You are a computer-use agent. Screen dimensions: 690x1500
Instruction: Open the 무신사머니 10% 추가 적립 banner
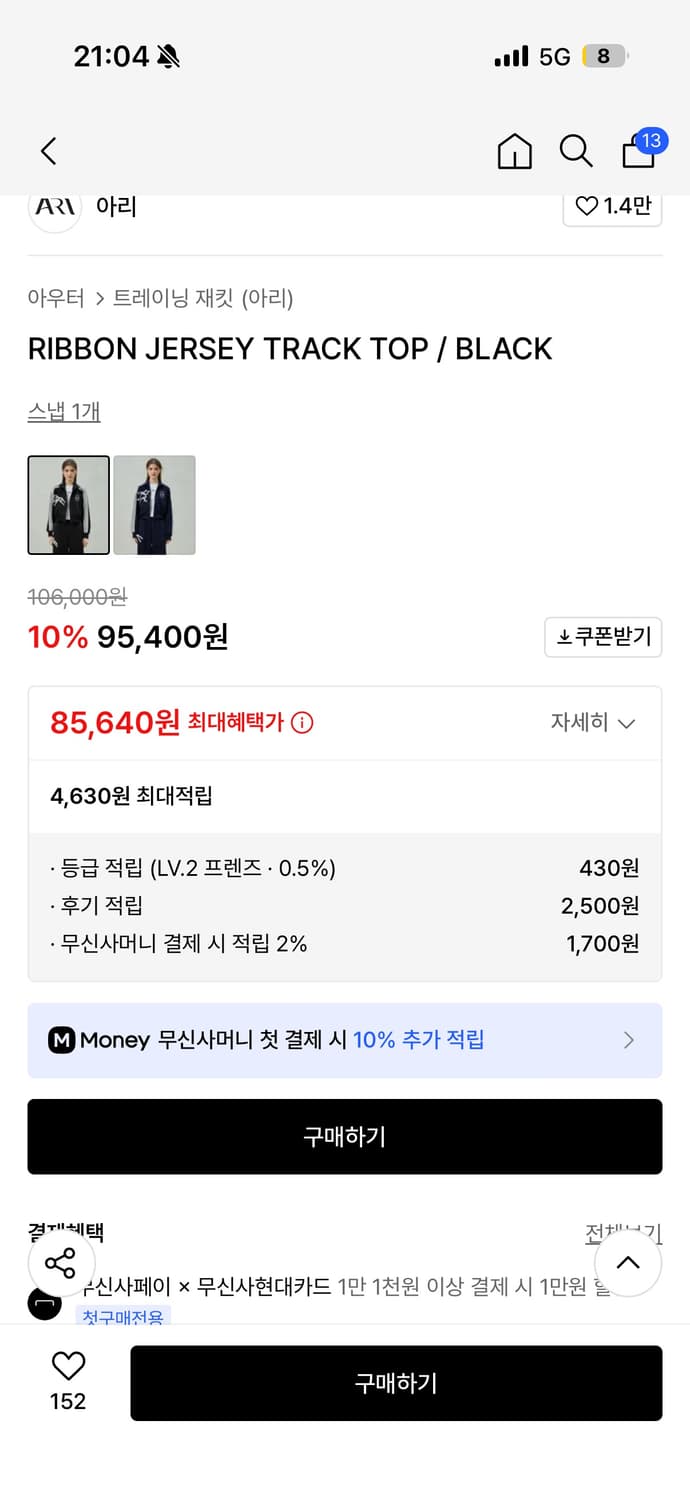pos(345,1040)
